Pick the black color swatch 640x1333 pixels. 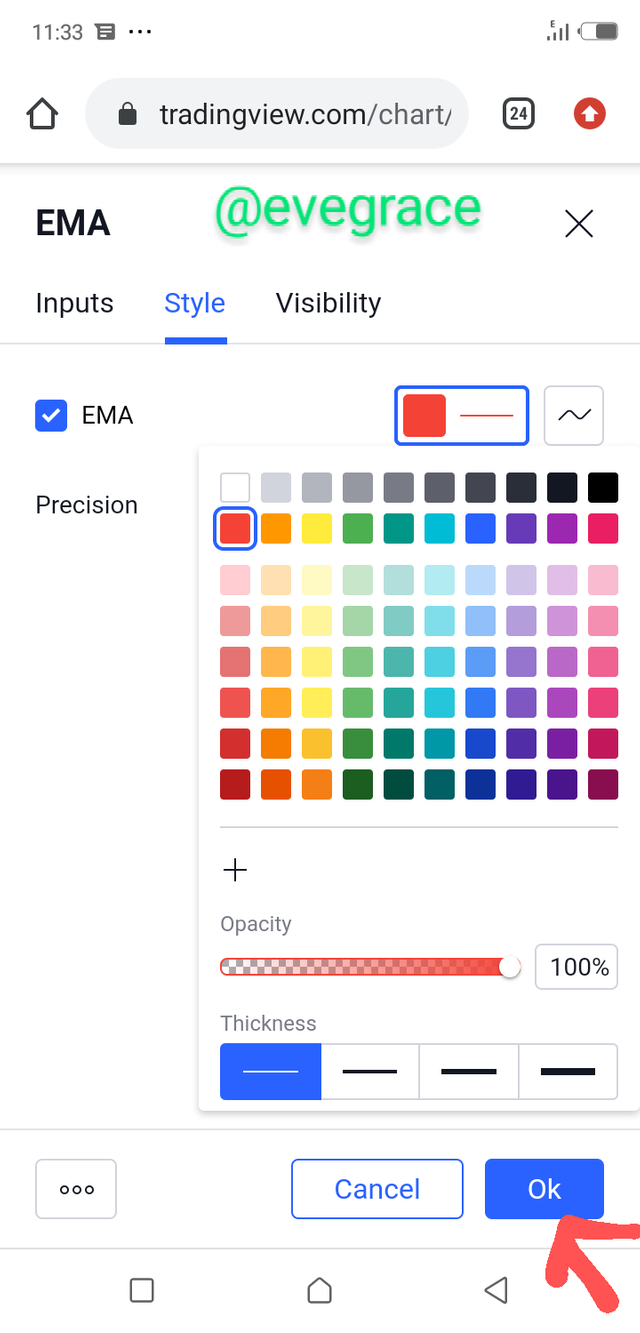click(x=603, y=487)
